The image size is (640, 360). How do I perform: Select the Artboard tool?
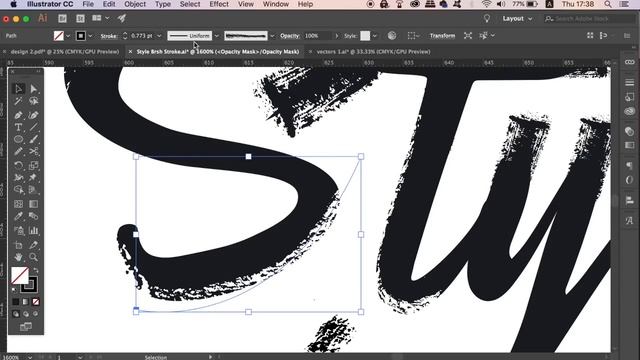pyautogui.click(x=18, y=245)
